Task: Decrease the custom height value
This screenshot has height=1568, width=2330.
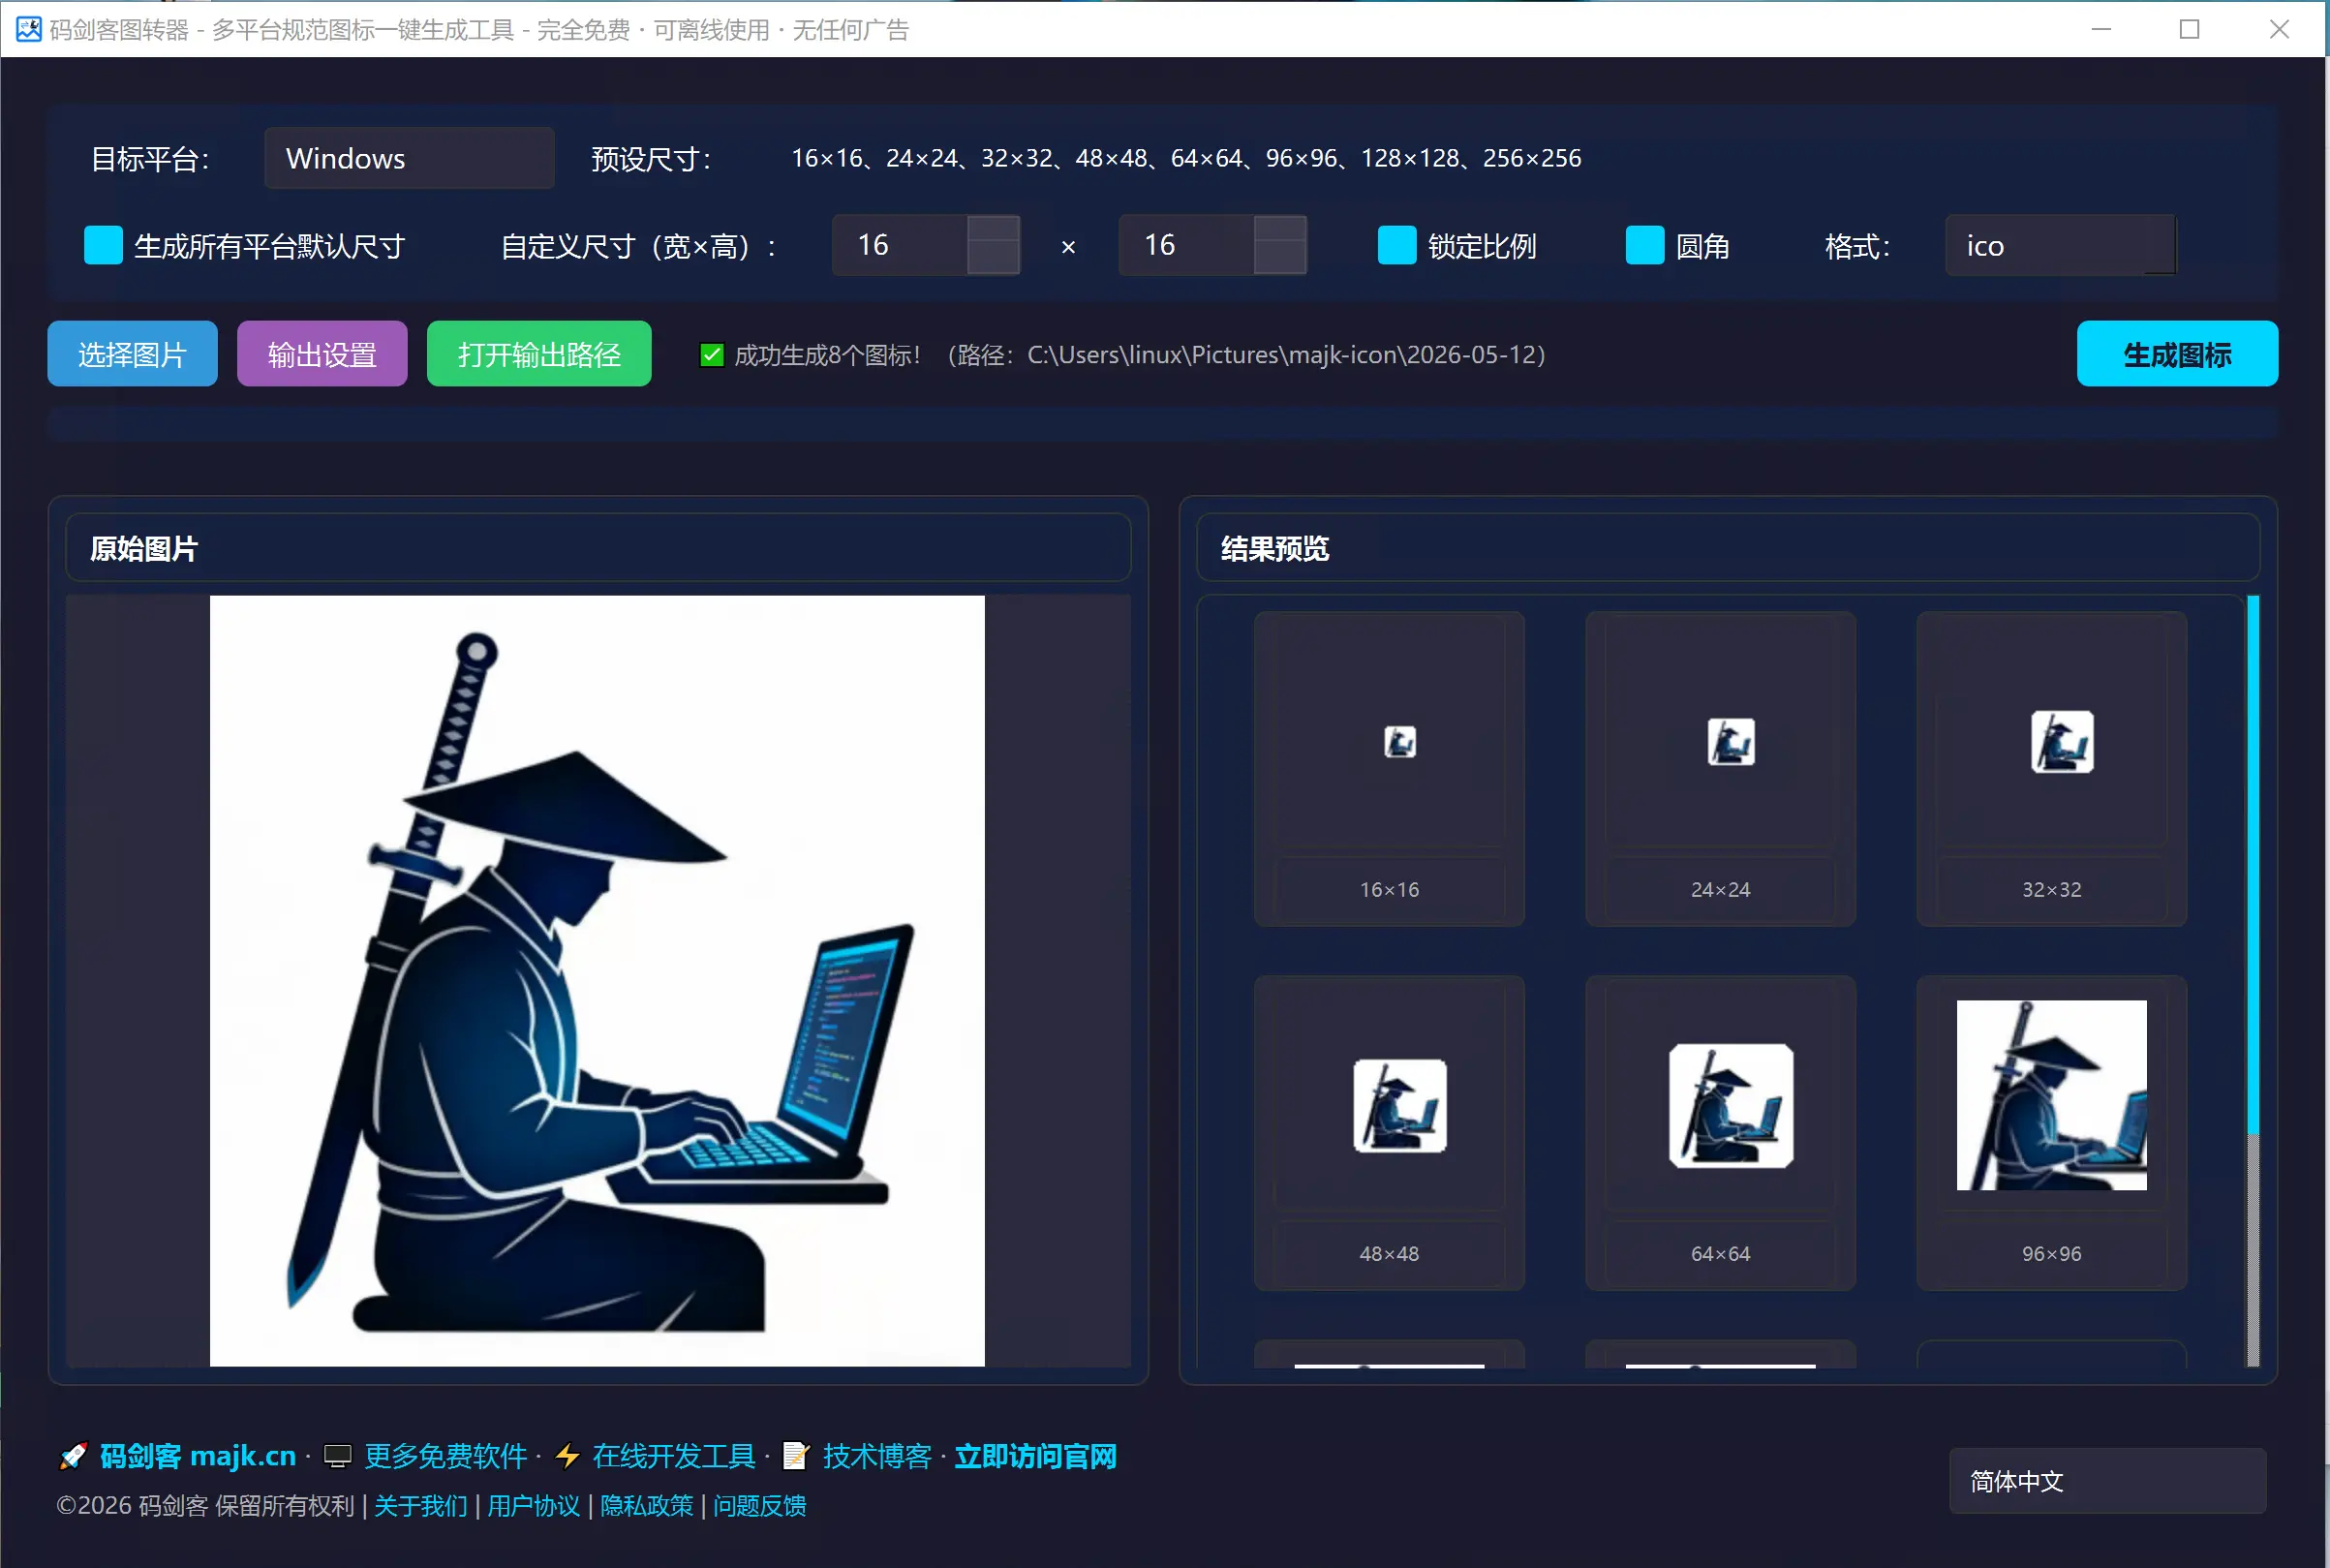Action: pos(1279,259)
